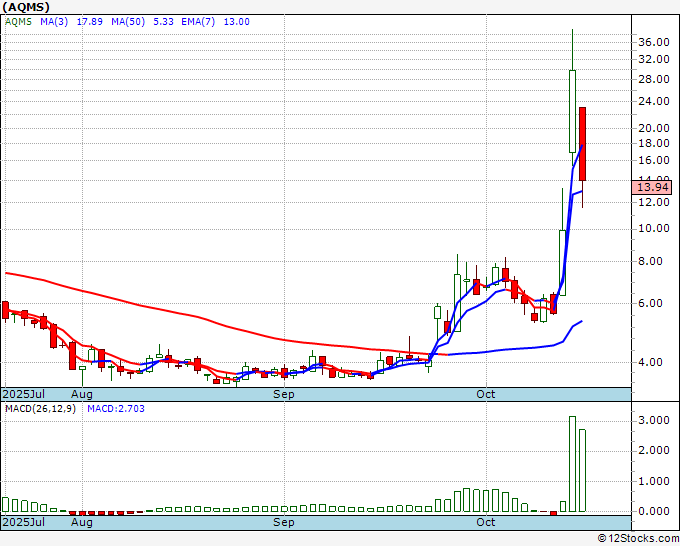This screenshot has height=546, width=680.
Task: Click the (AQMS) chart title
Action: [26, 7]
